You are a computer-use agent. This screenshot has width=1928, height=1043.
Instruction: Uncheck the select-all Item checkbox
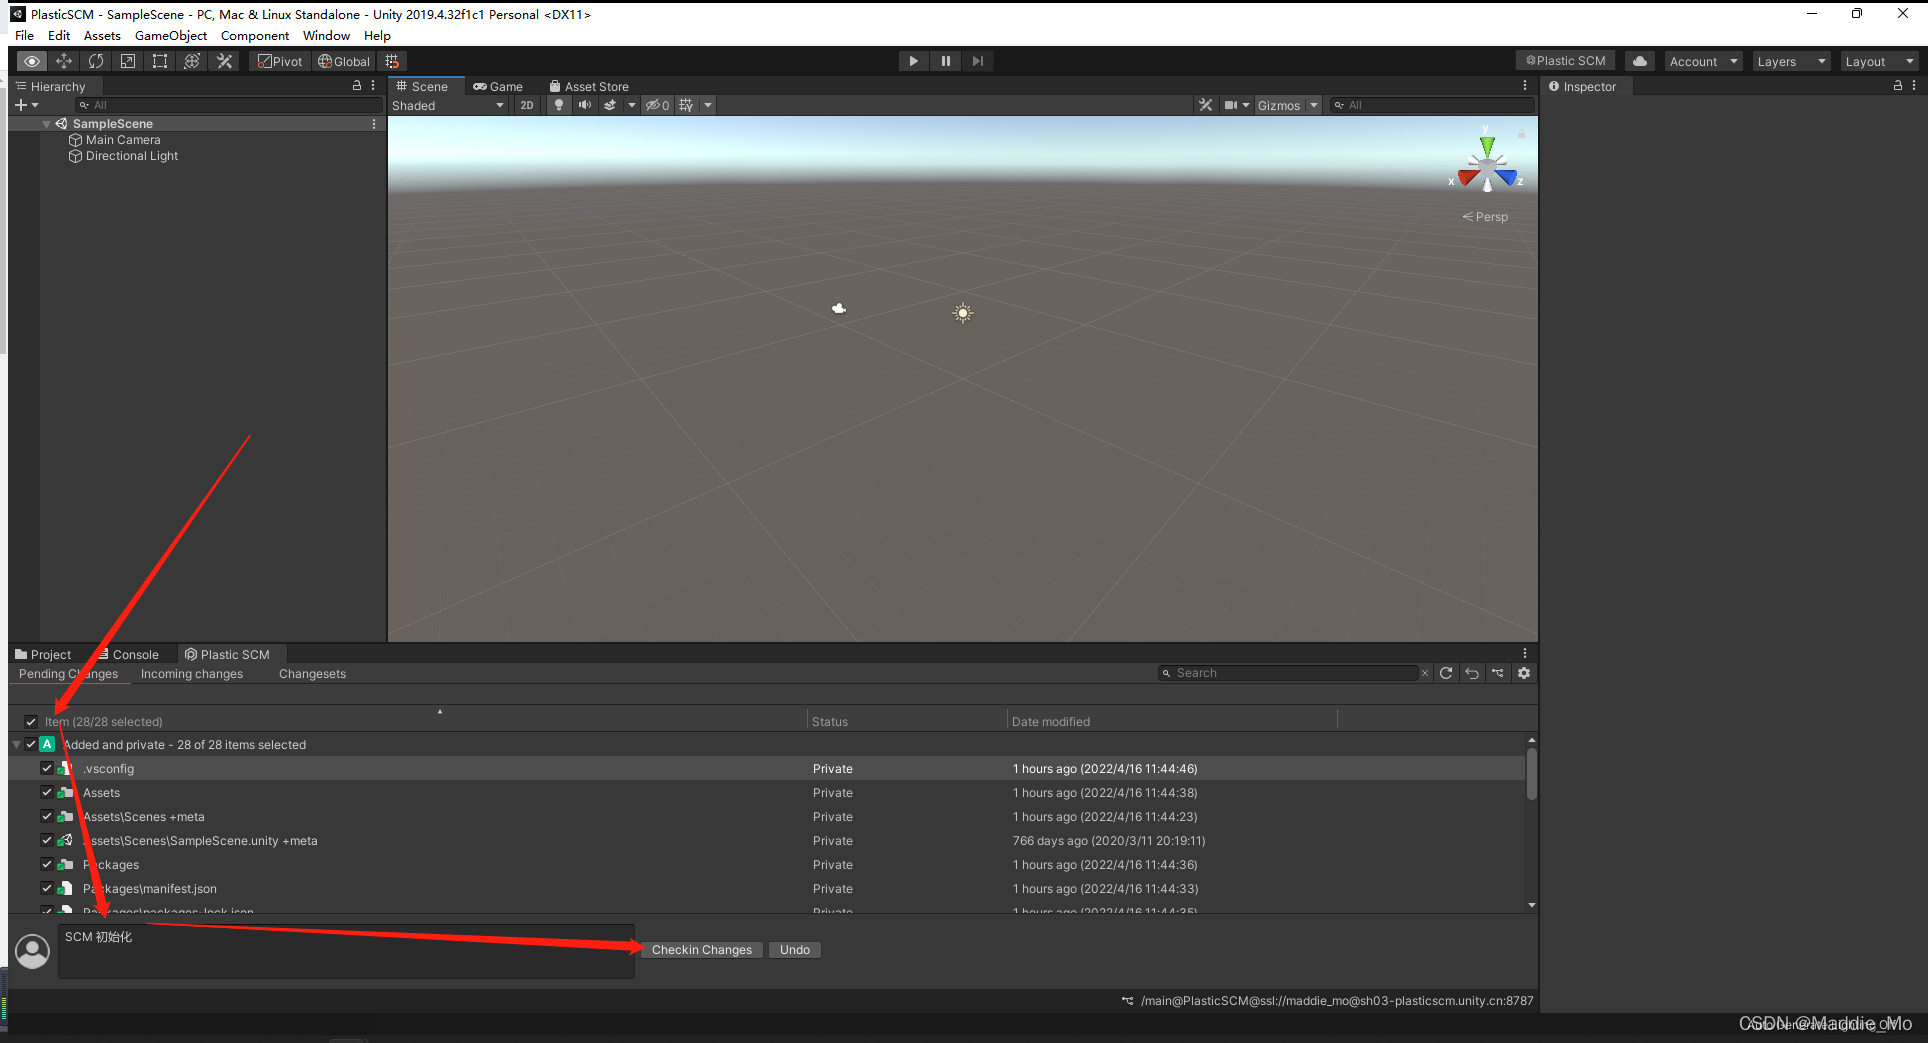31,722
